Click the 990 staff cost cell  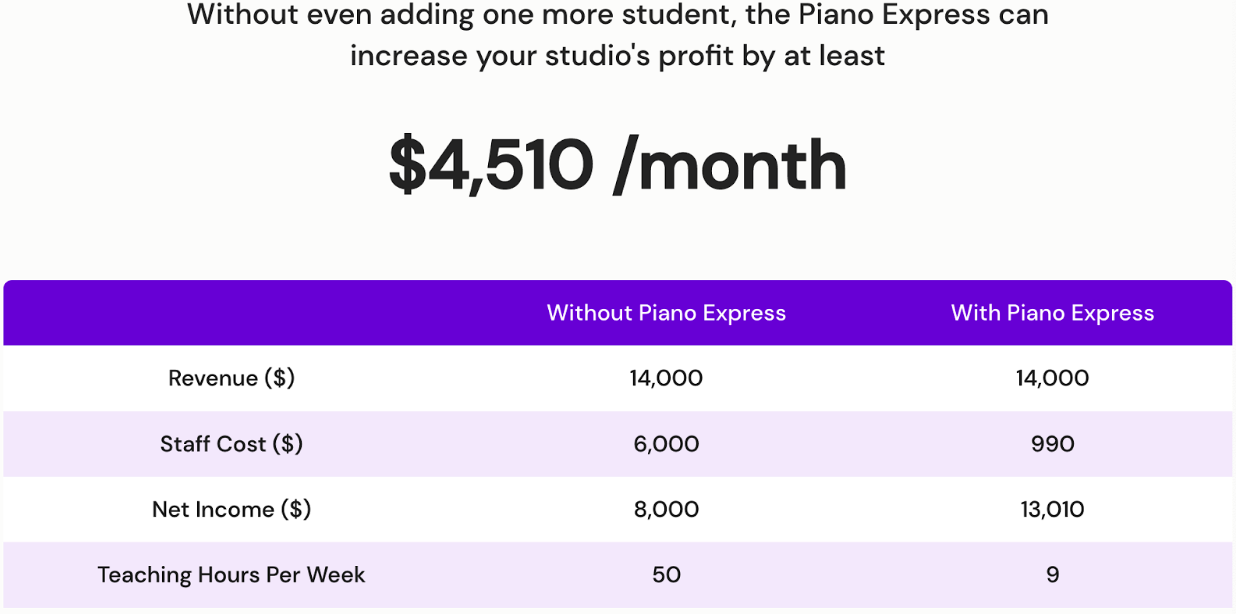[1052, 444]
